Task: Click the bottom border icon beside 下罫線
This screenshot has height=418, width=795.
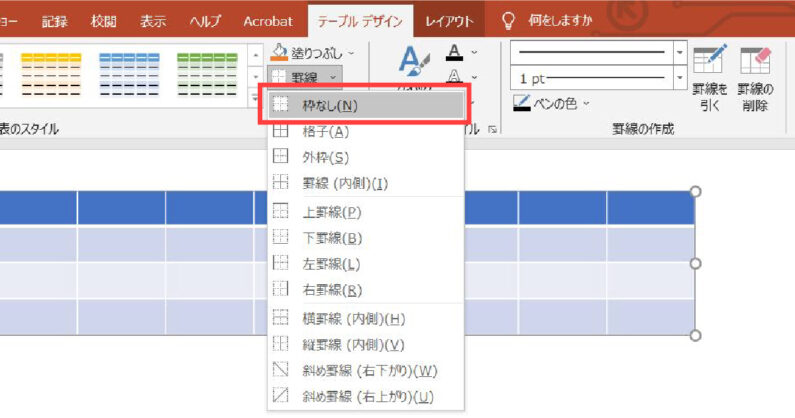Action: point(280,236)
